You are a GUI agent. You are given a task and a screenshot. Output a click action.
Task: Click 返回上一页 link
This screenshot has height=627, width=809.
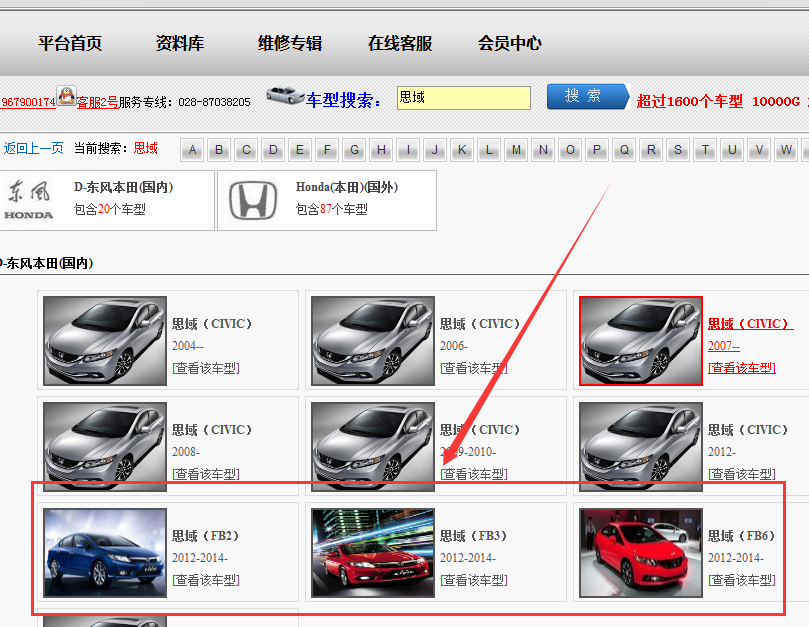tap(34, 149)
